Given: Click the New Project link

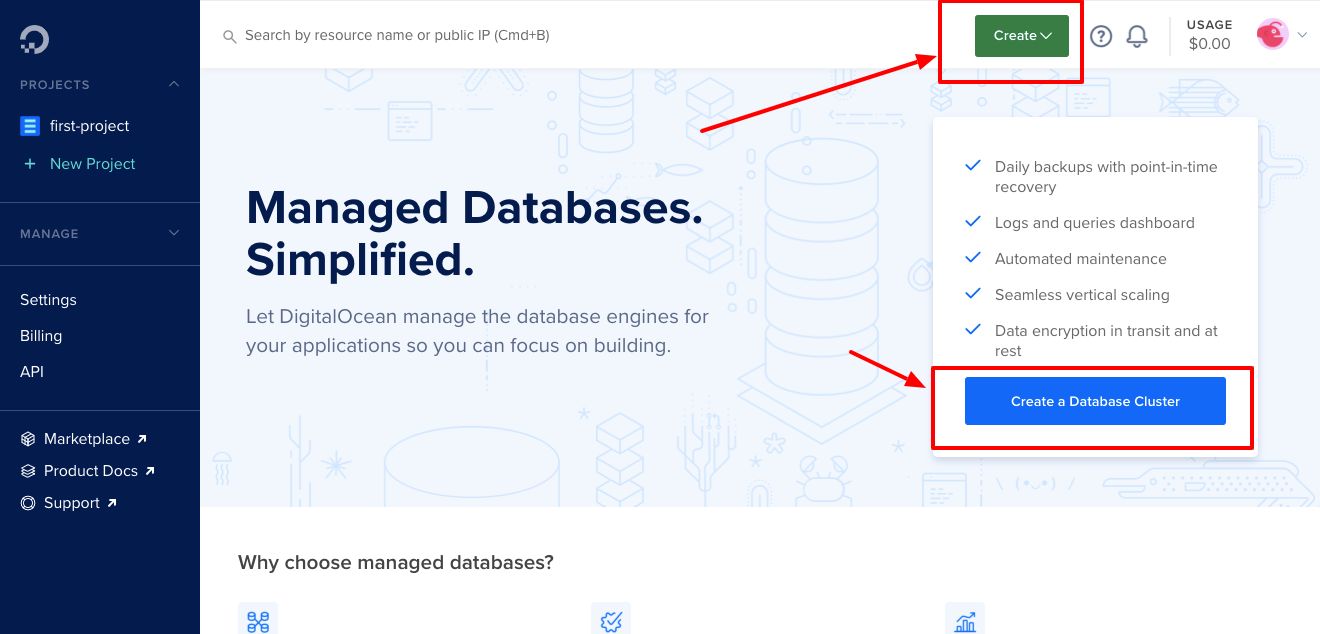Looking at the screenshot, I should [92, 164].
